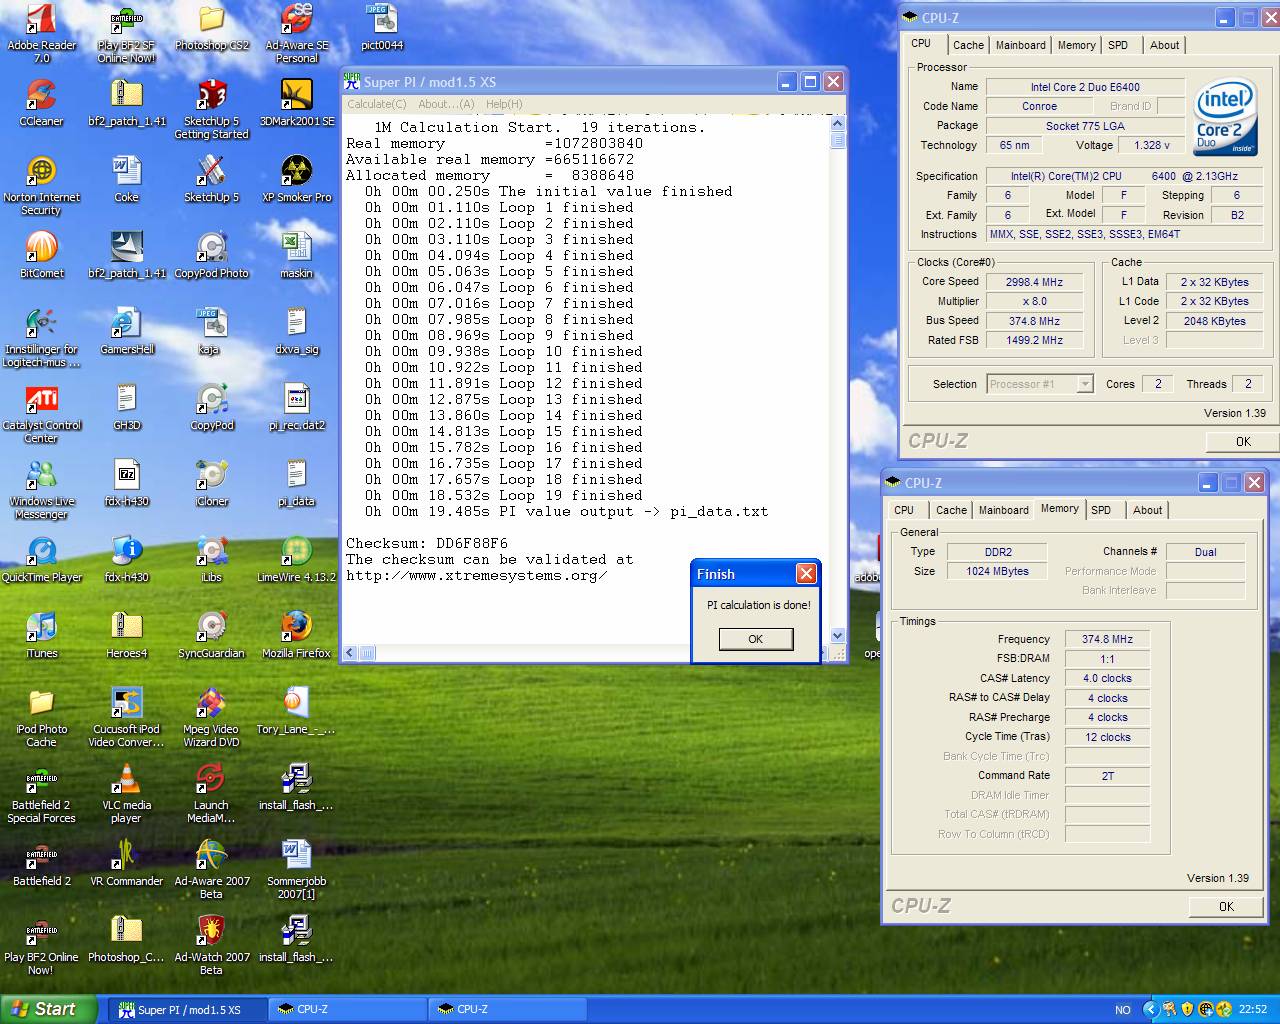The width and height of the screenshot is (1280, 1024).
Task: Select Super PI / mod1.5 XS taskbar button
Action: [x=189, y=1009]
